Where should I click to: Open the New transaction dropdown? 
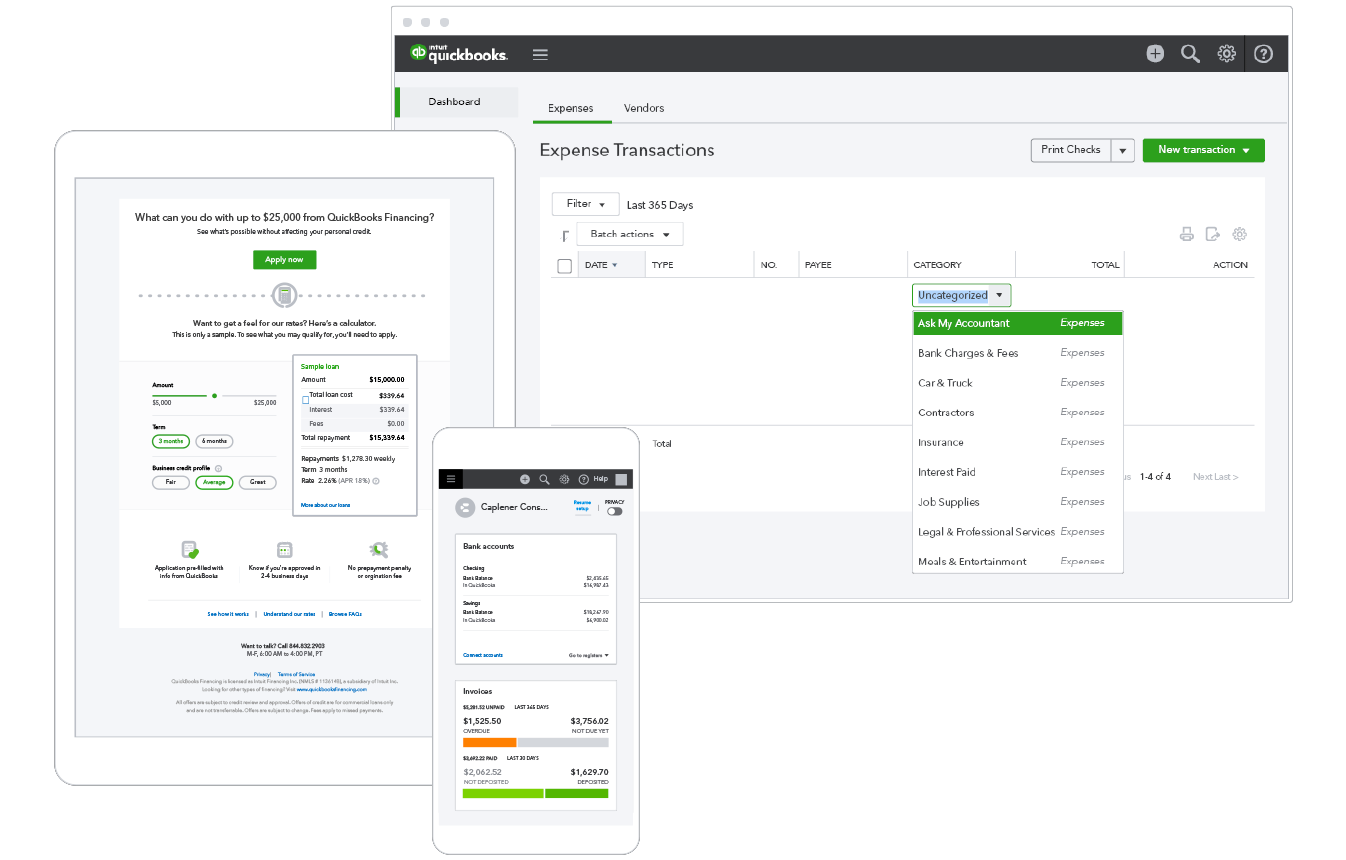pos(1204,150)
